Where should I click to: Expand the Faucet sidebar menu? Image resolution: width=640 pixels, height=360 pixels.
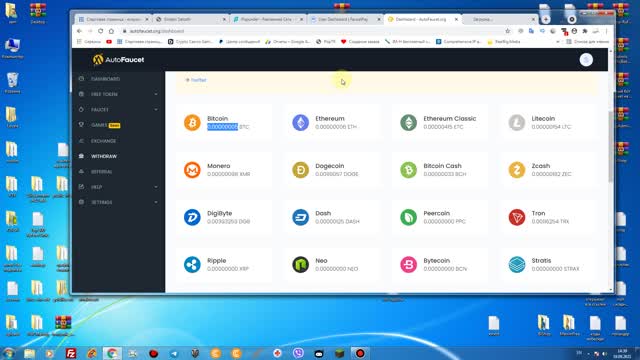click(x=118, y=110)
